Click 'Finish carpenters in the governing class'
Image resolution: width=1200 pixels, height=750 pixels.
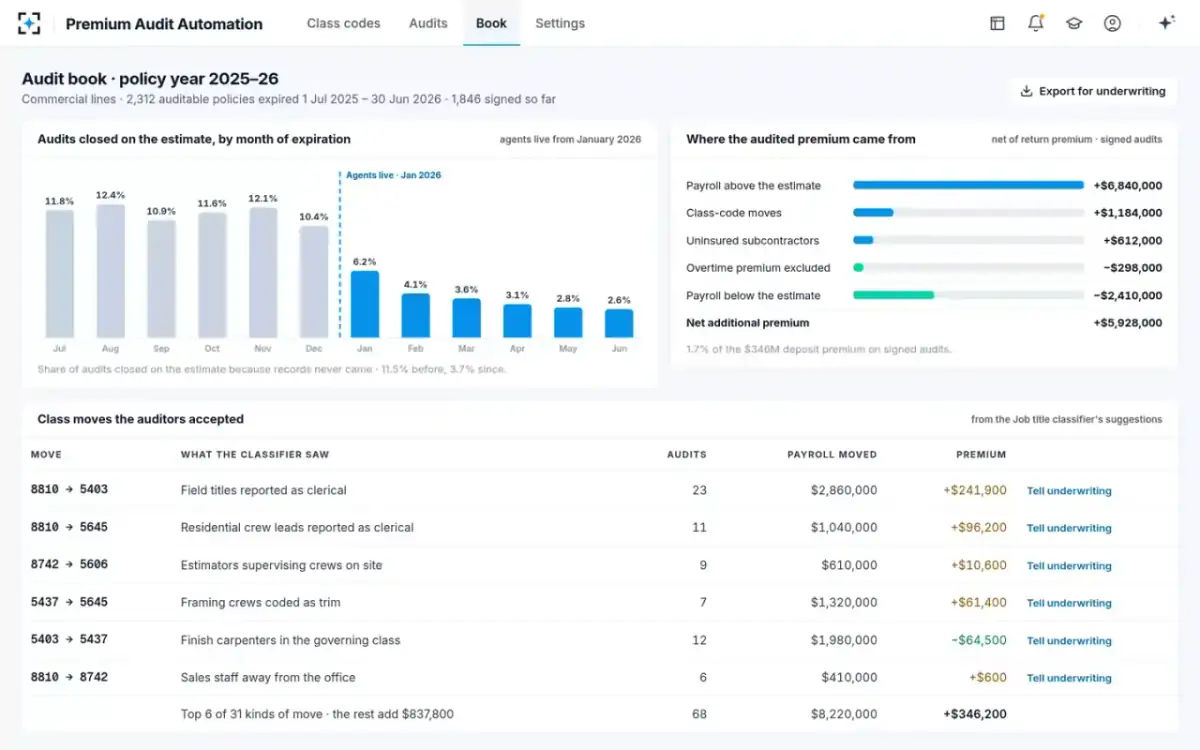pyautogui.click(x=290, y=640)
